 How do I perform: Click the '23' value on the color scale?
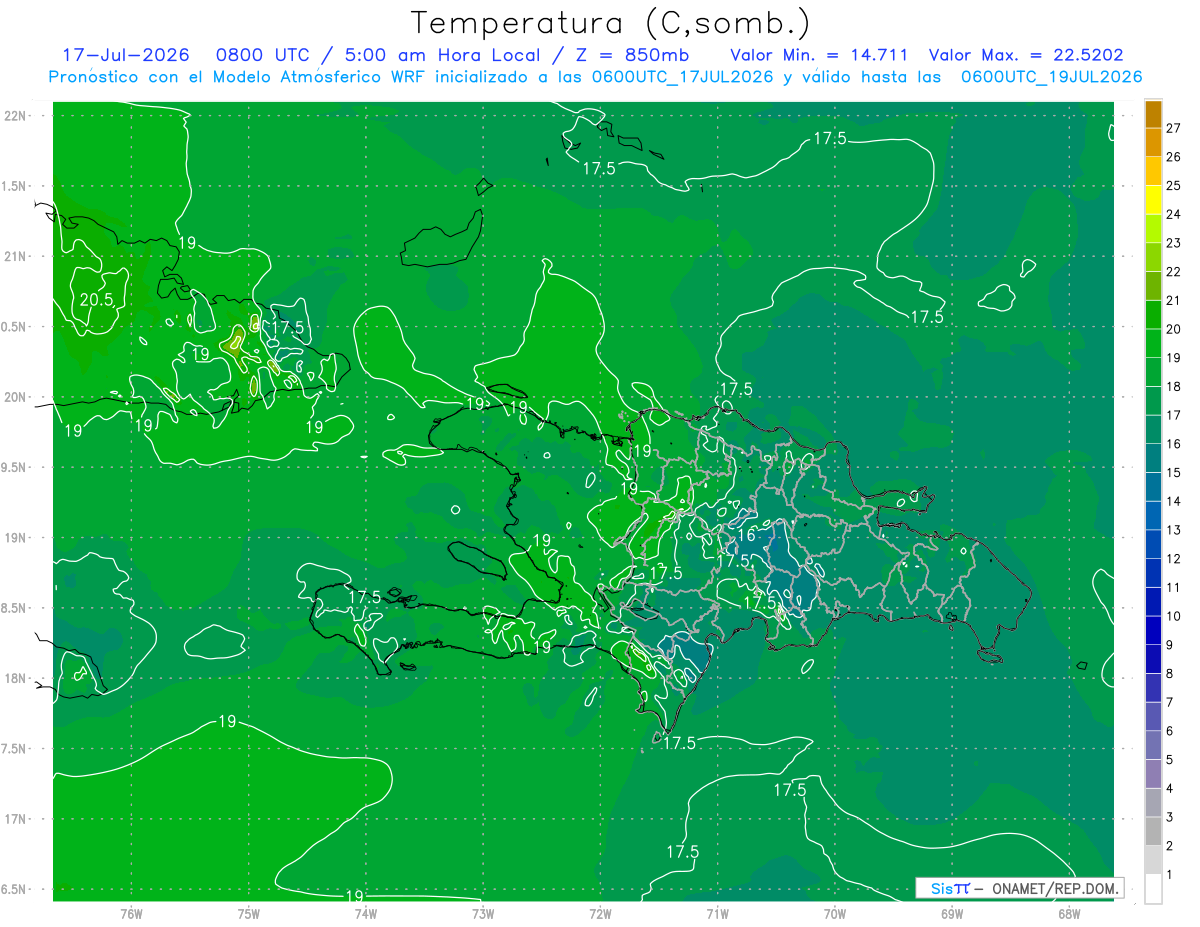pos(1174,243)
